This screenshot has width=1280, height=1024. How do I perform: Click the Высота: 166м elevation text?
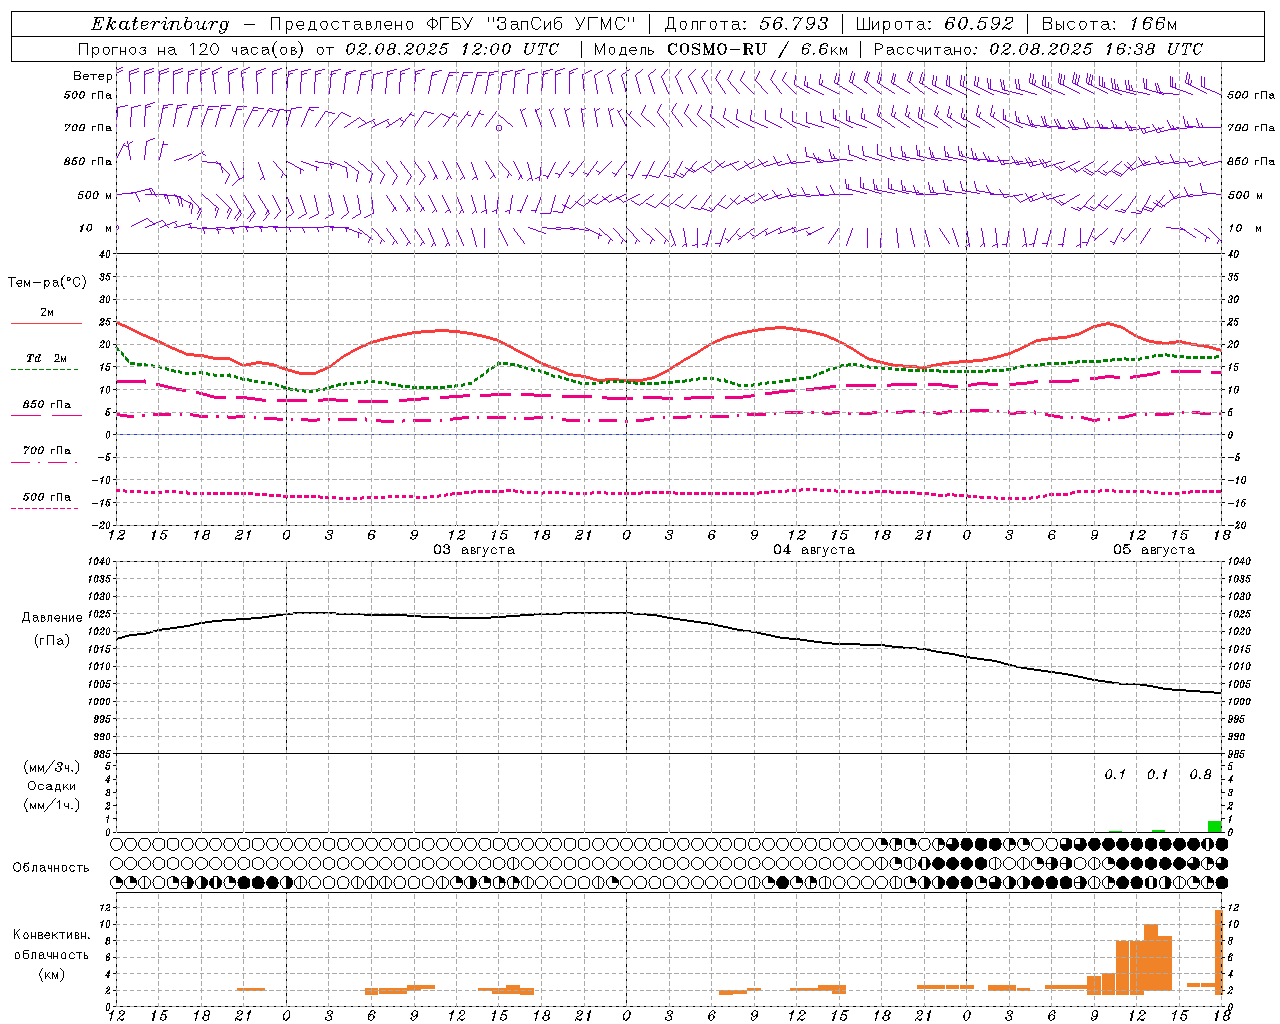click(1109, 24)
